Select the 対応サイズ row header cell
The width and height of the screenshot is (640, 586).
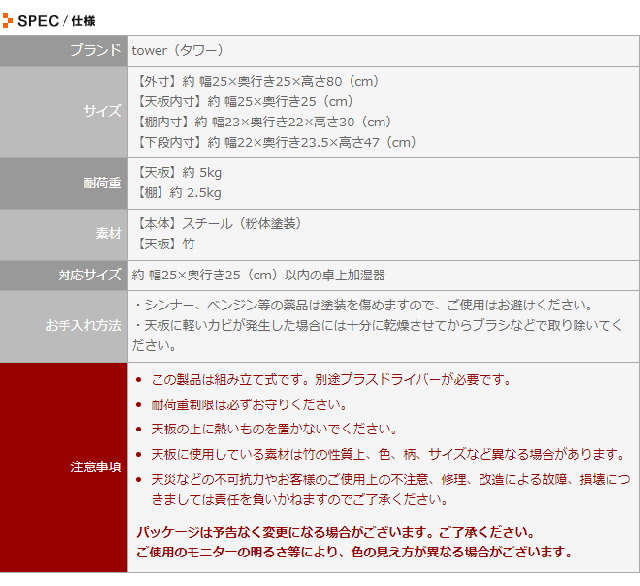90,275
